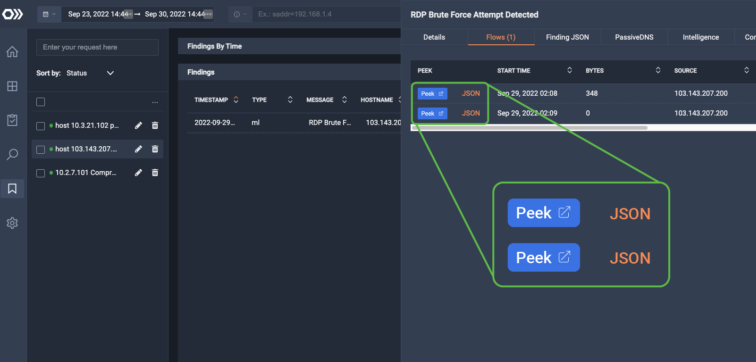
Task: Open the Finding JSON tab
Action: (x=567, y=37)
